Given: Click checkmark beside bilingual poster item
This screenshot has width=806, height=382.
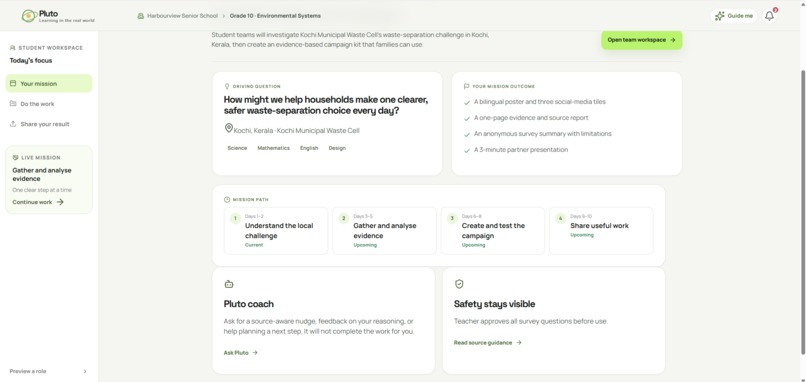Looking at the screenshot, I should tap(467, 102).
